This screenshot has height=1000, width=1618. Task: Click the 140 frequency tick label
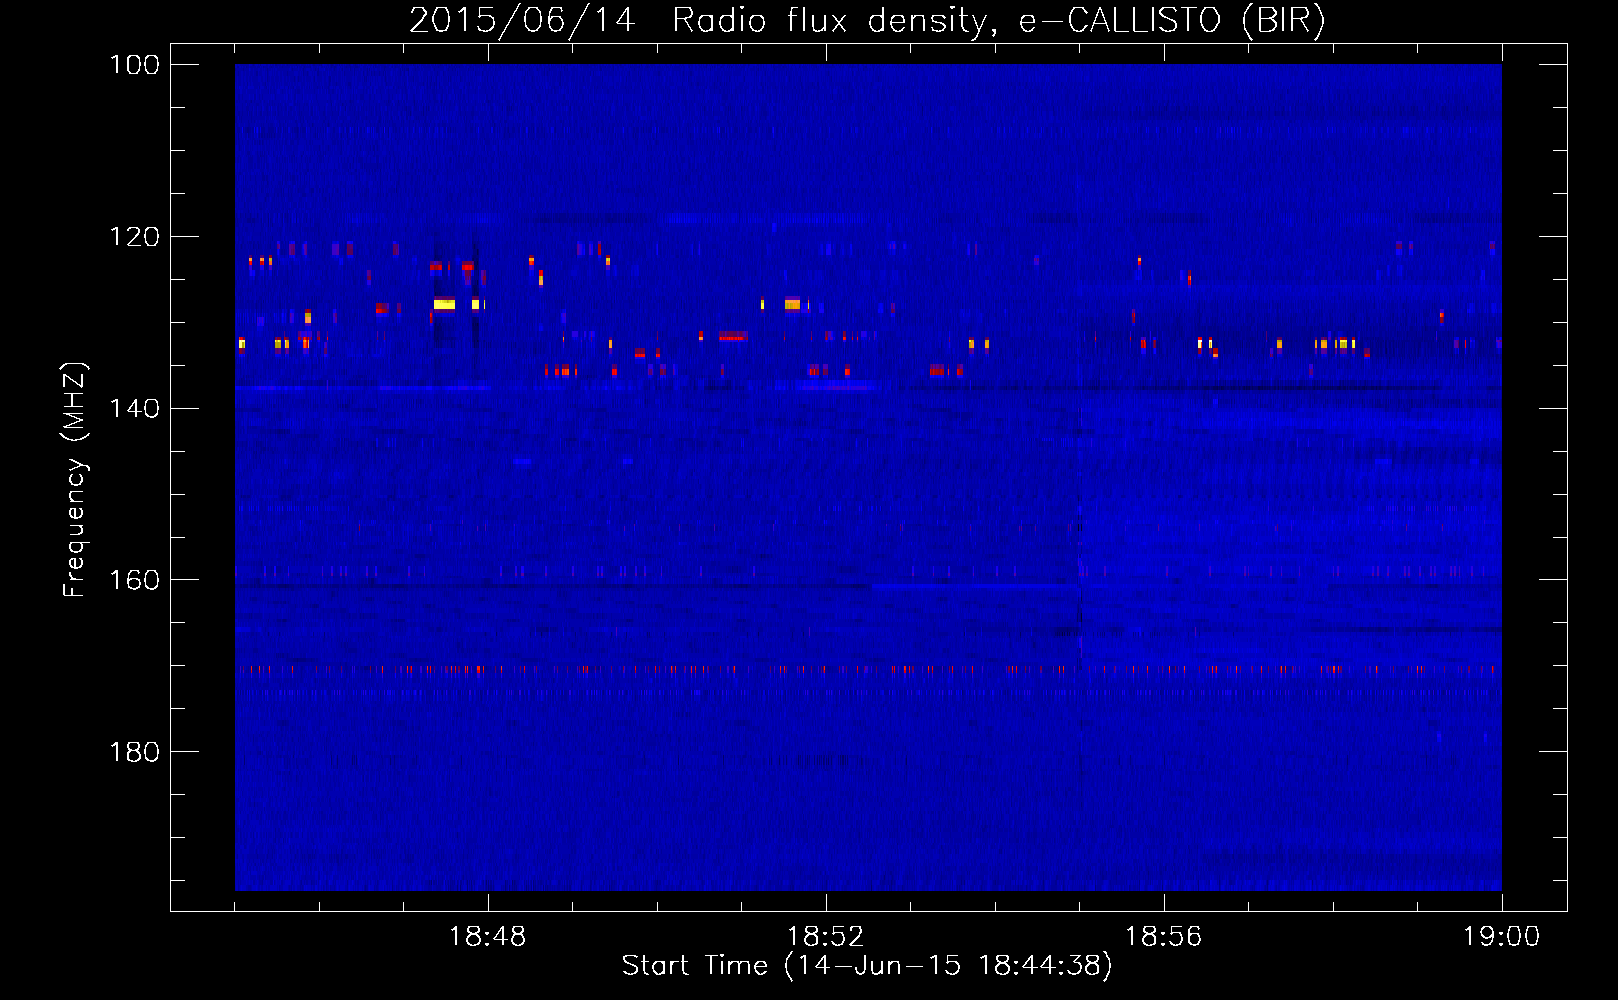click(133, 408)
